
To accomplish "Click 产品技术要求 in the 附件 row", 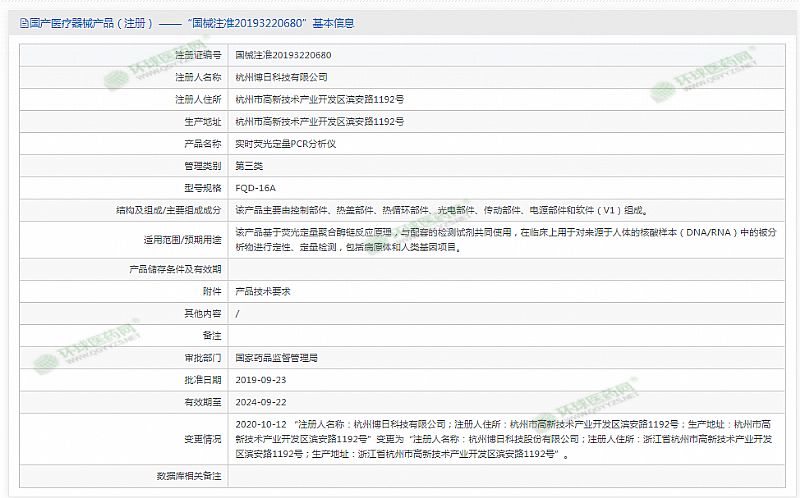I will (x=262, y=290).
